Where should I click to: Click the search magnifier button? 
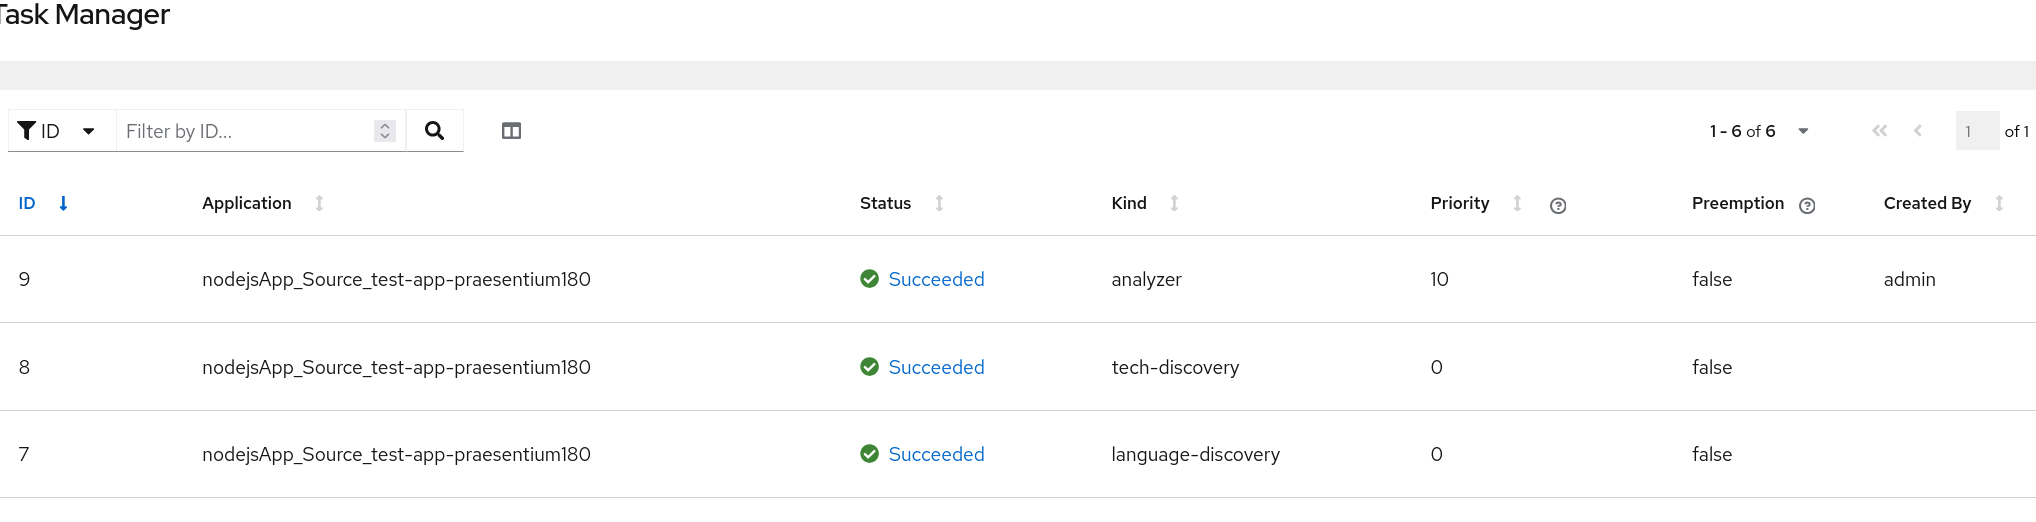point(434,131)
